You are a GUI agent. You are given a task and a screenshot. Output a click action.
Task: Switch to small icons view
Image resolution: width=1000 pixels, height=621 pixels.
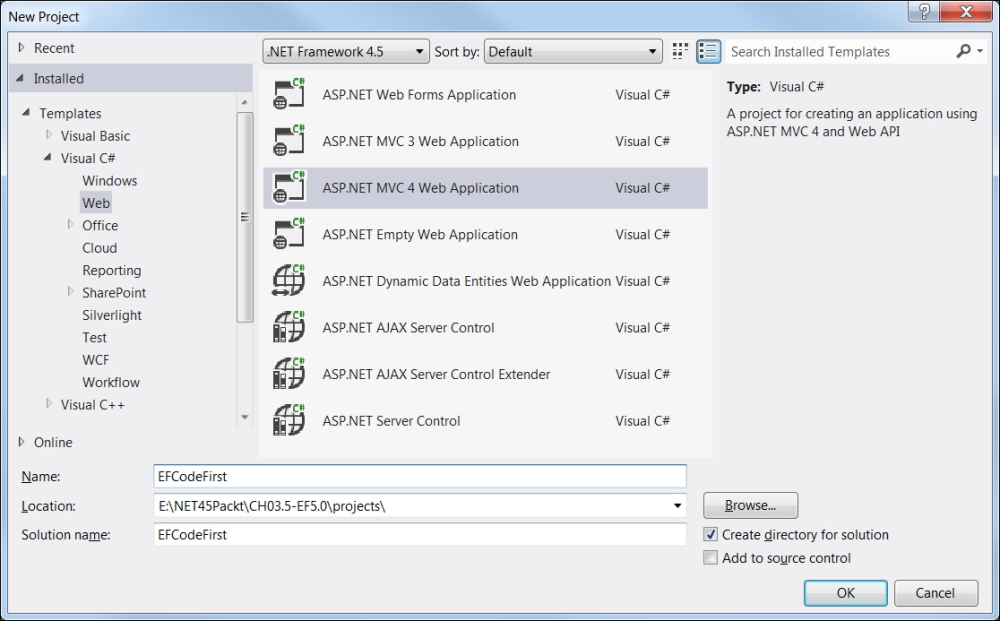point(681,51)
